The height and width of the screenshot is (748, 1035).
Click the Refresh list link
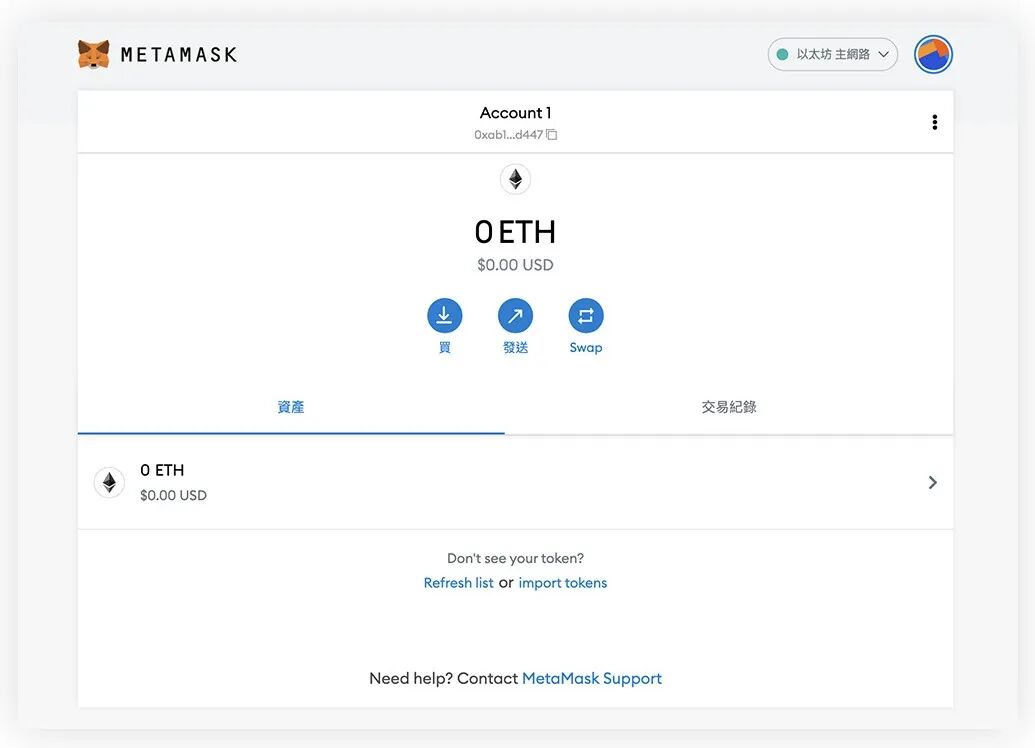(458, 583)
